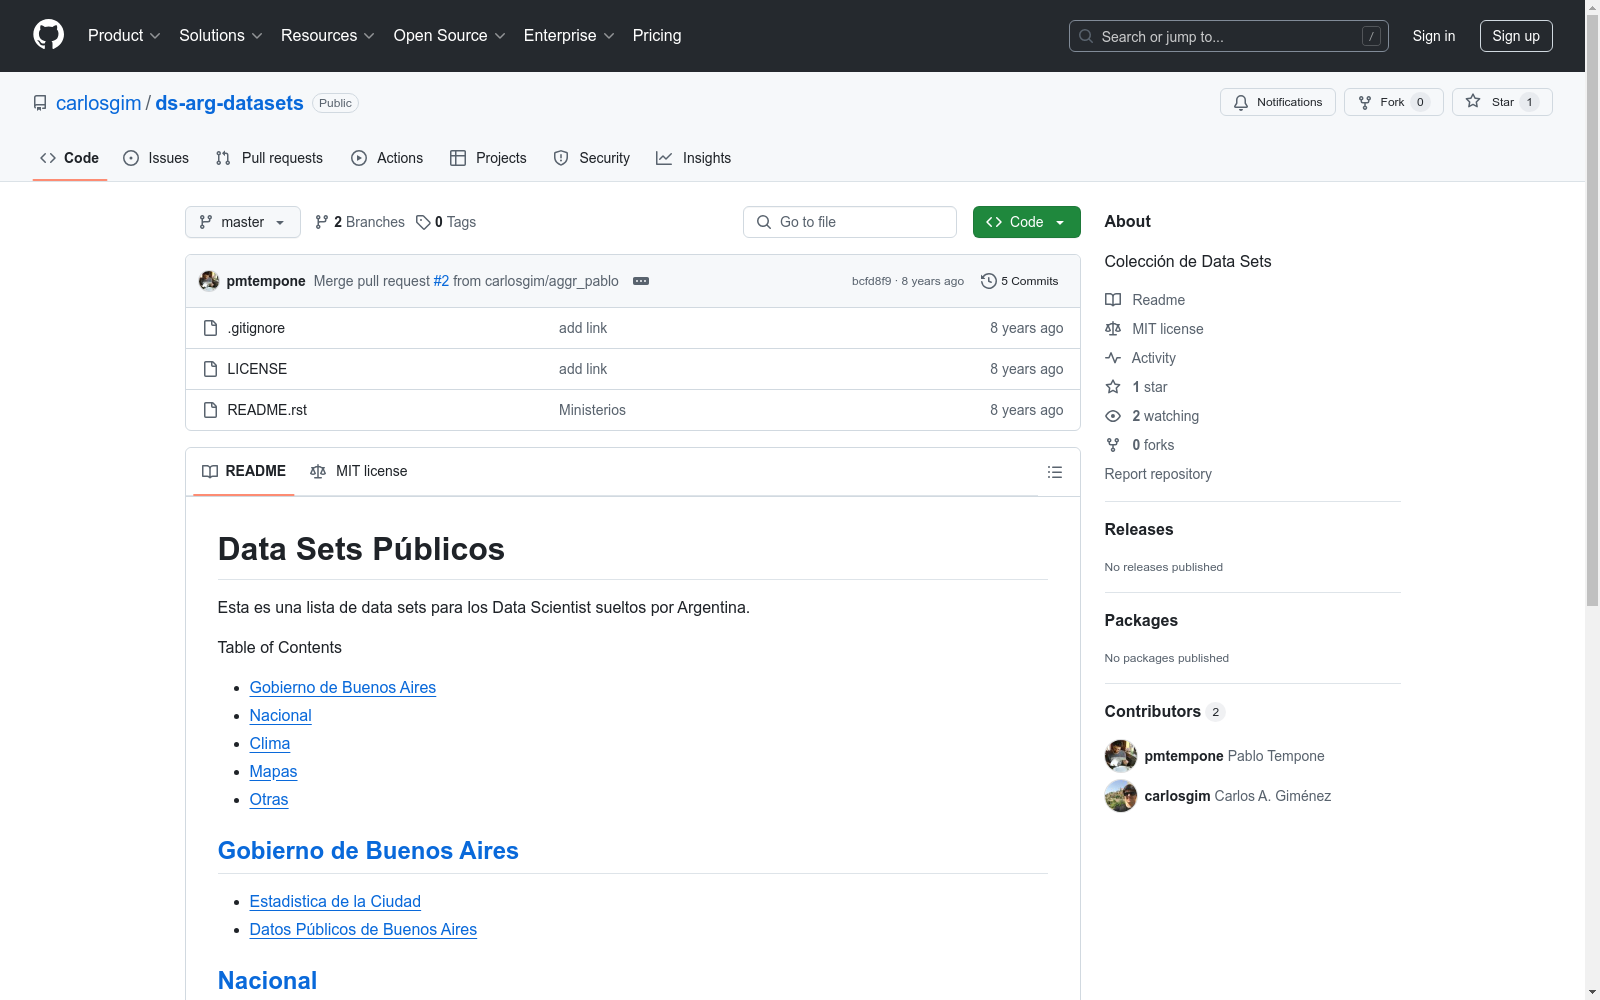Open the Ministerios commit message link
Image resolution: width=1600 pixels, height=1000 pixels.
tap(592, 410)
